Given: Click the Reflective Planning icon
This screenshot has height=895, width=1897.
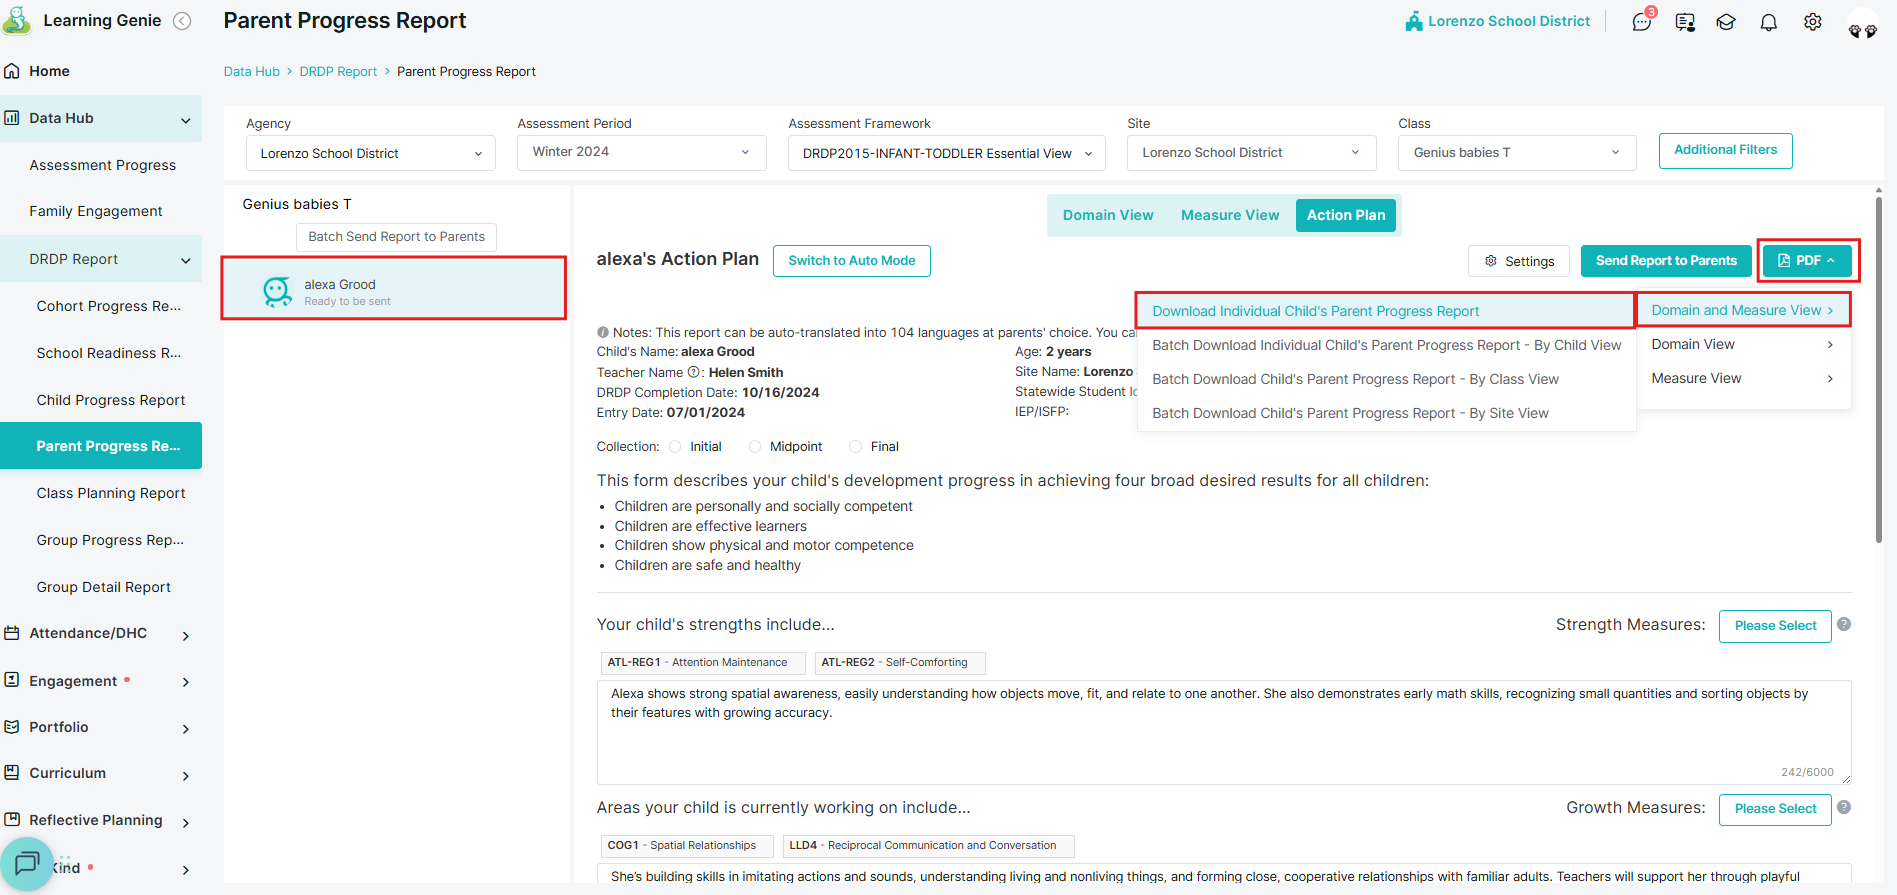Looking at the screenshot, I should pyautogui.click(x=12, y=820).
